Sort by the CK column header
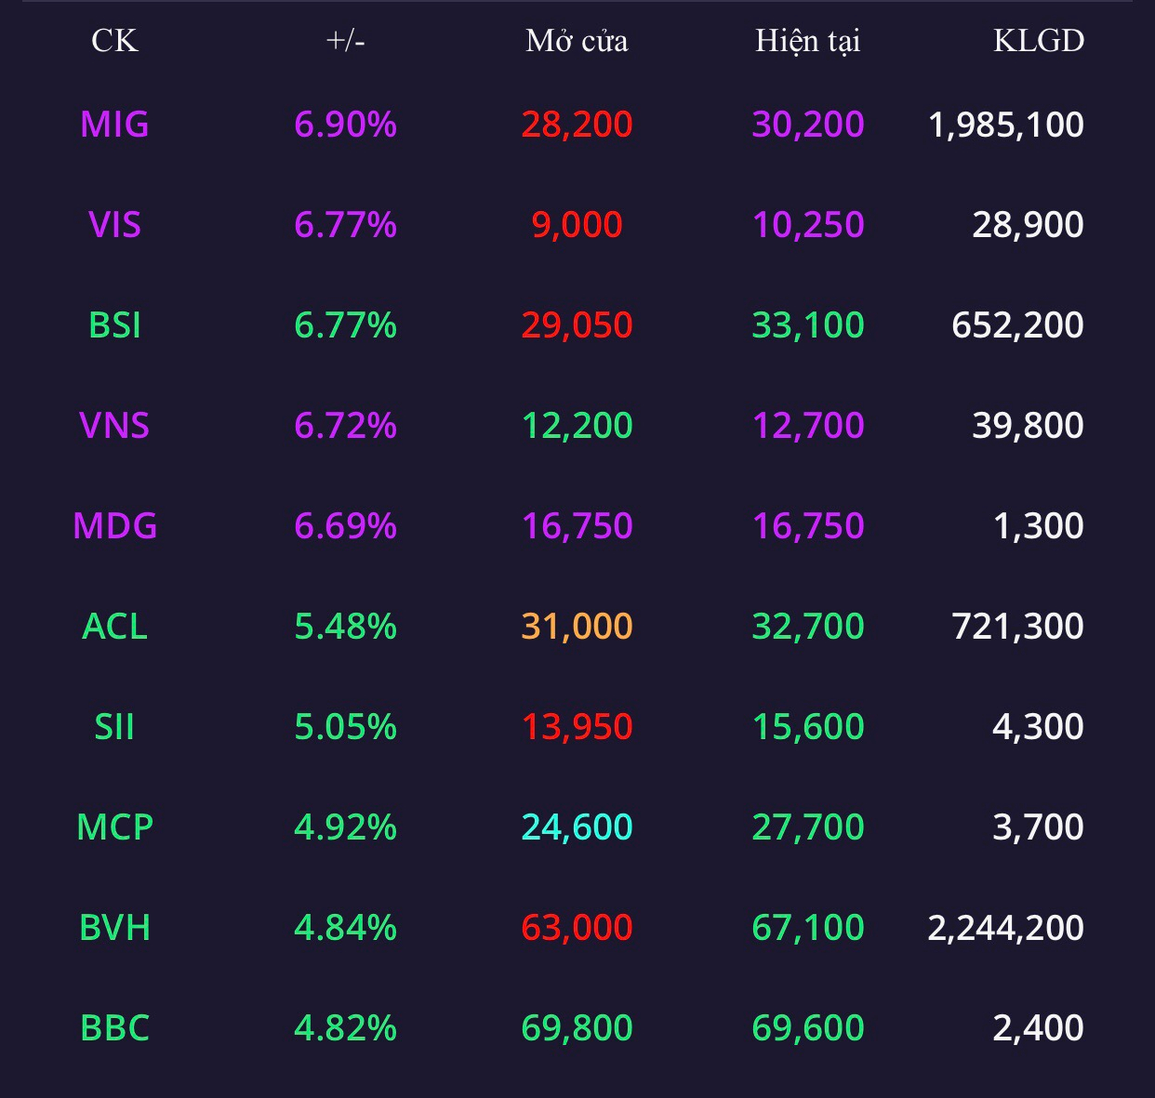 pos(114,41)
